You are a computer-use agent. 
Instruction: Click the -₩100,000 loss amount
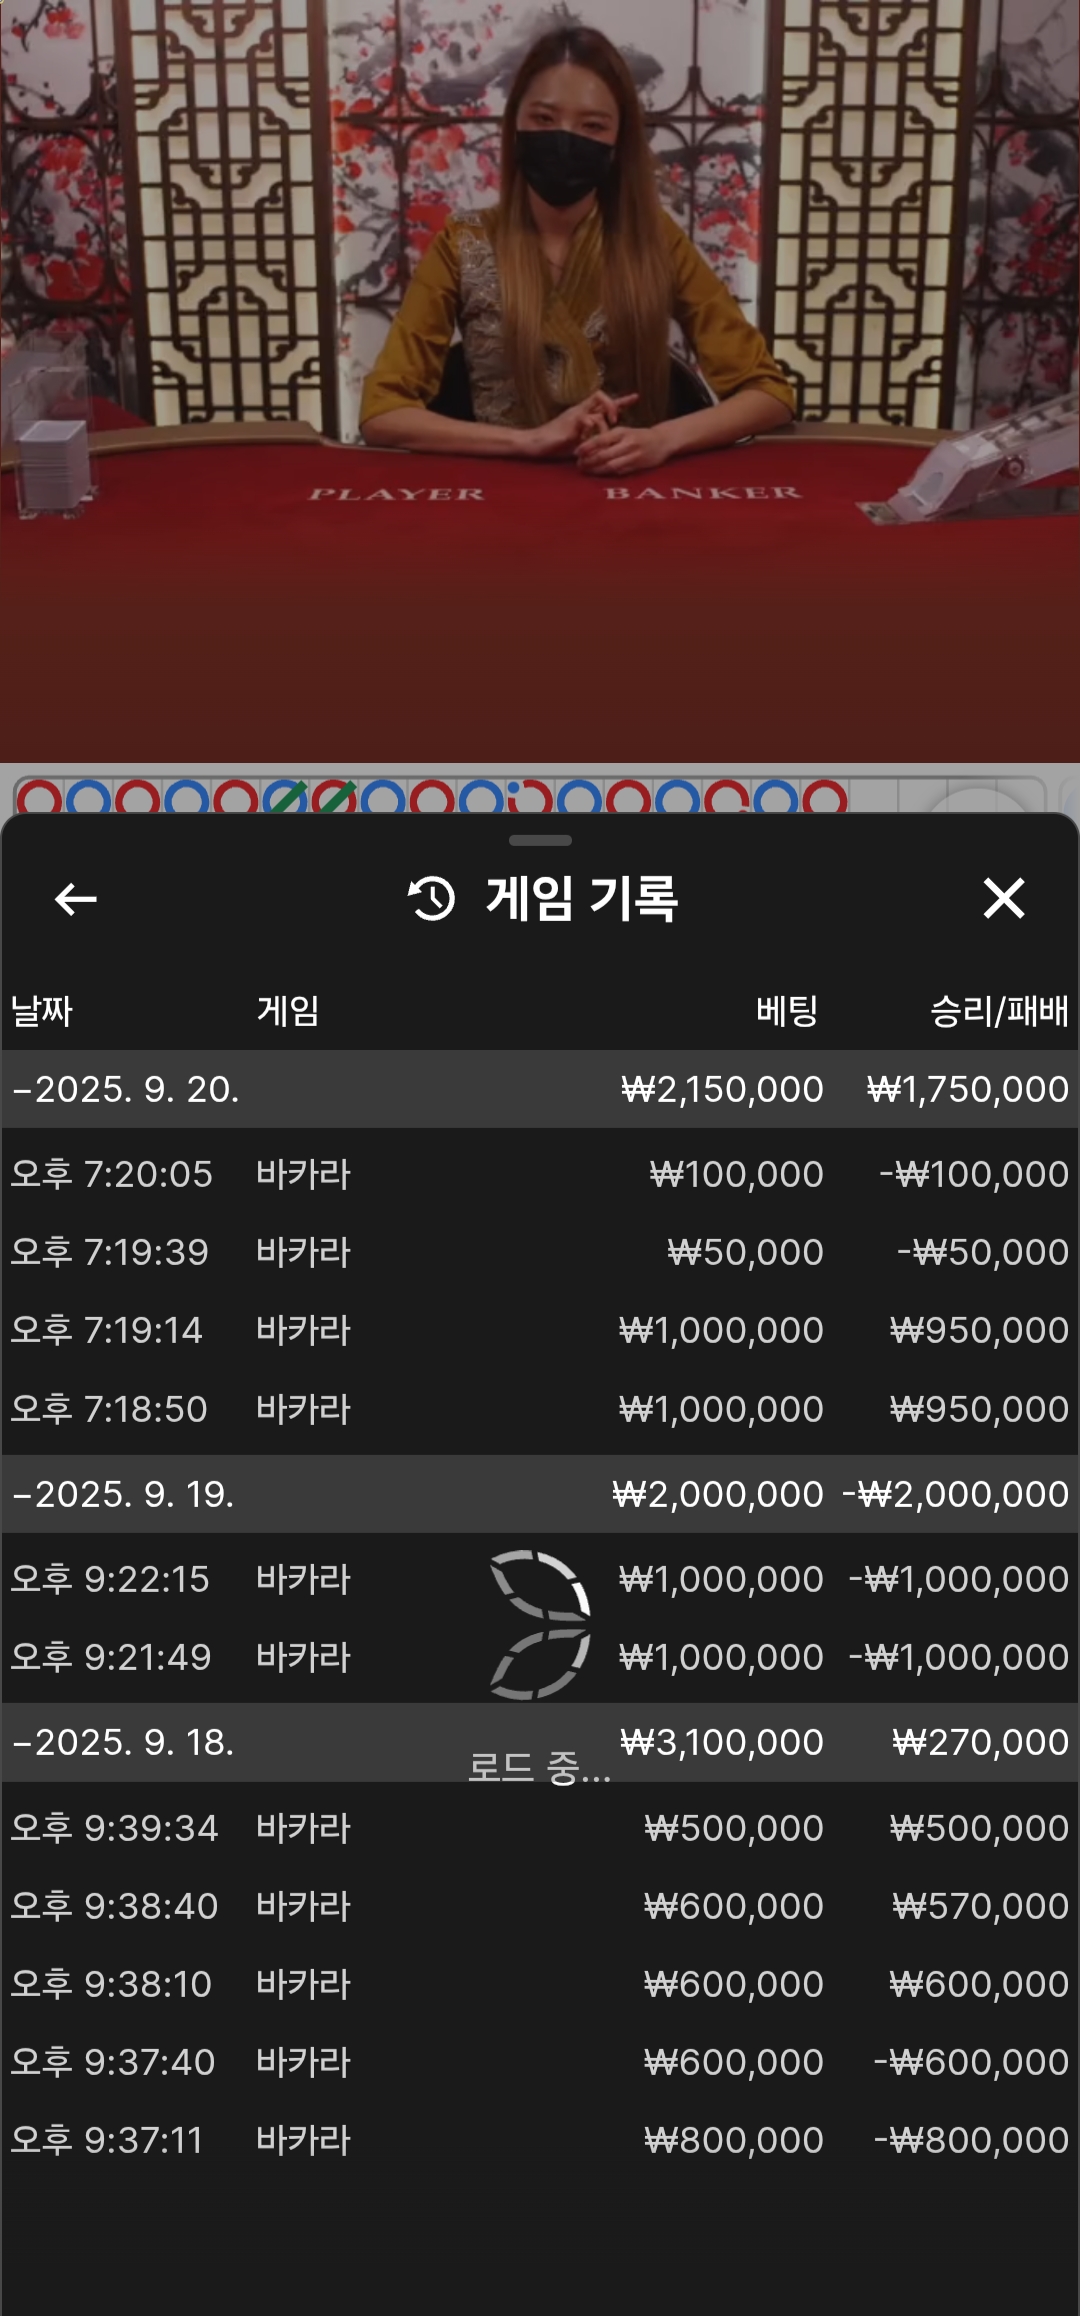click(974, 1174)
